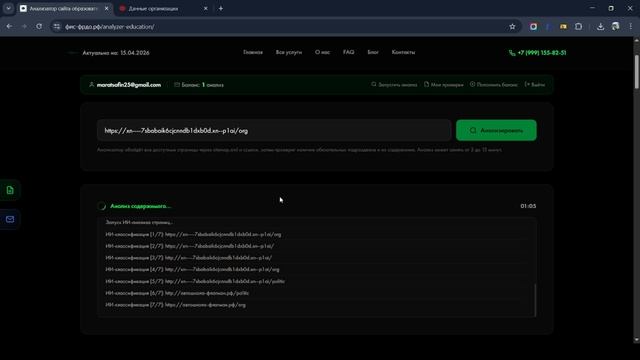640x360 pixels.
Task: Click the yellow extension icon in toolbar
Action: [x=563, y=27]
